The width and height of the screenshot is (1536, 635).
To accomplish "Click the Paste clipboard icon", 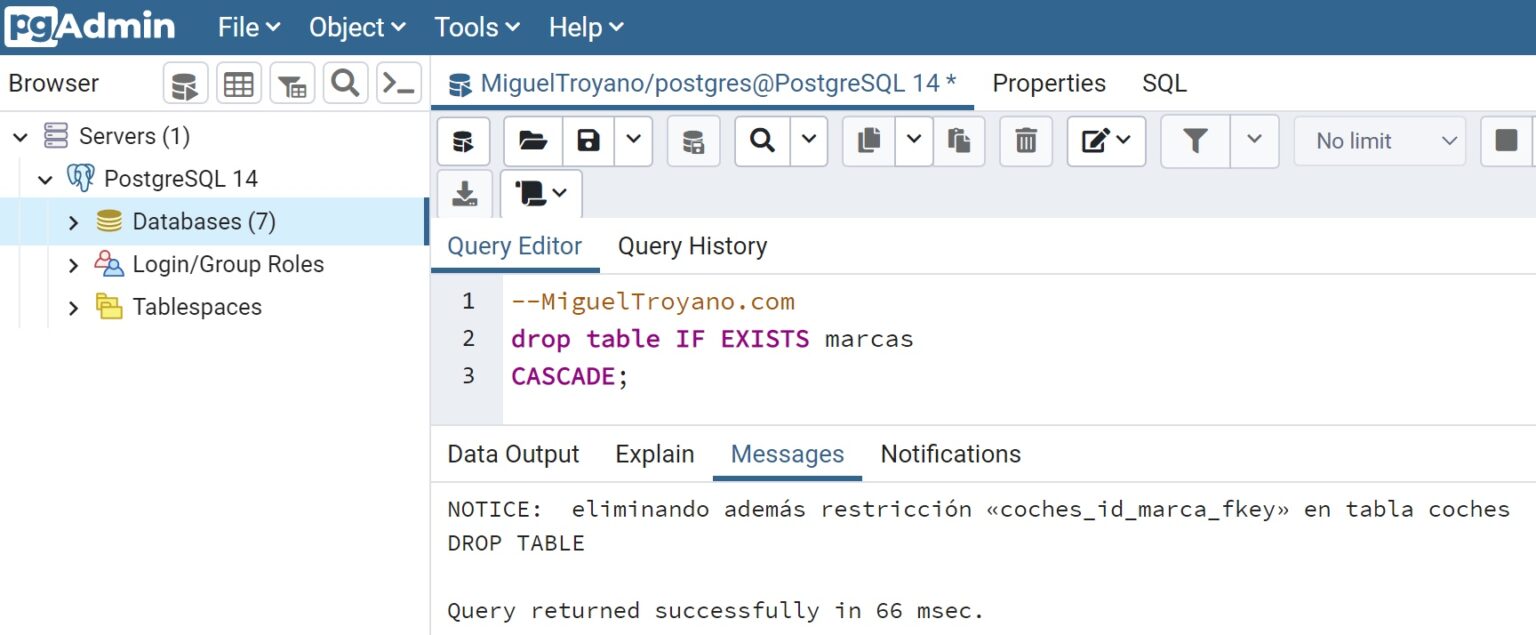I will [x=959, y=141].
